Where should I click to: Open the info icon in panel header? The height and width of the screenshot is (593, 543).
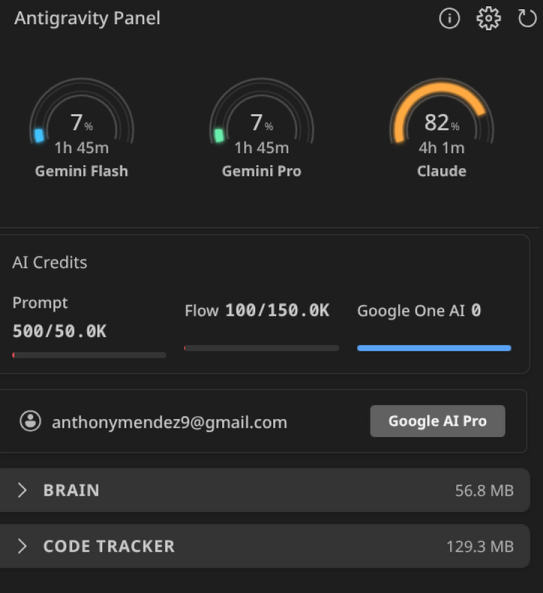[449, 18]
